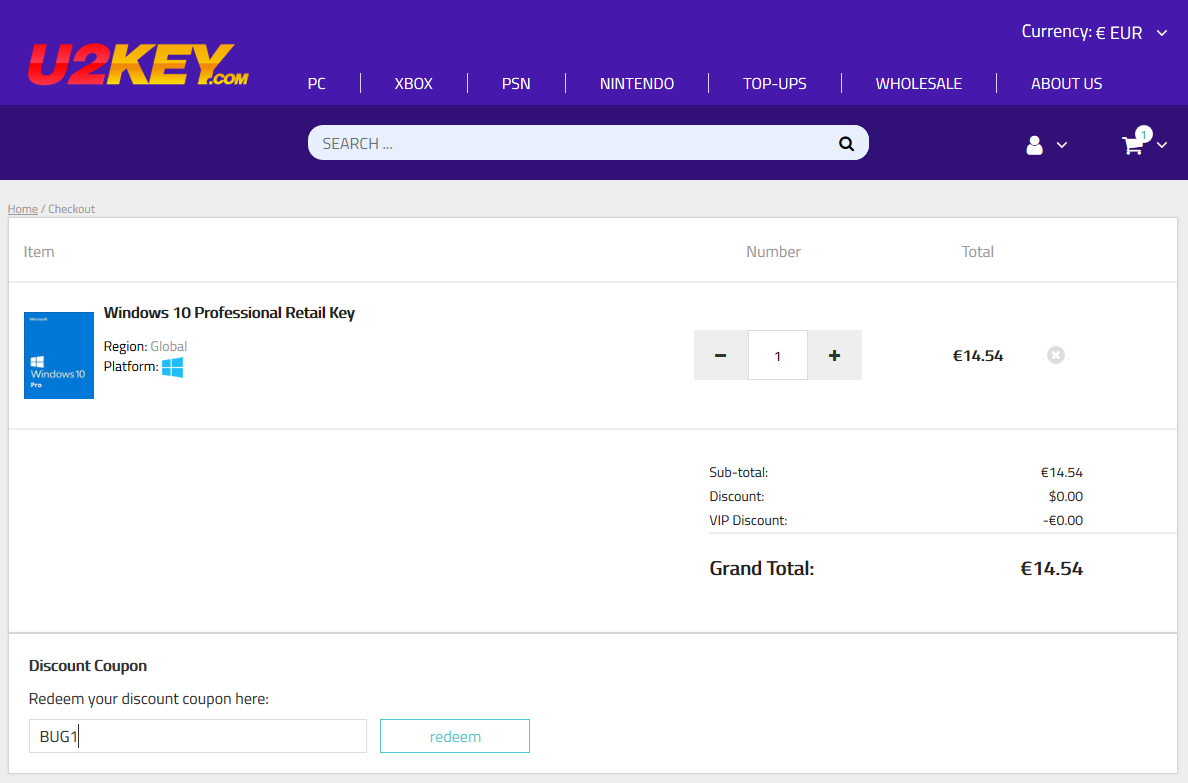Click the VIP Discount value -€0.00
The image size is (1188, 783).
coord(1063,521)
